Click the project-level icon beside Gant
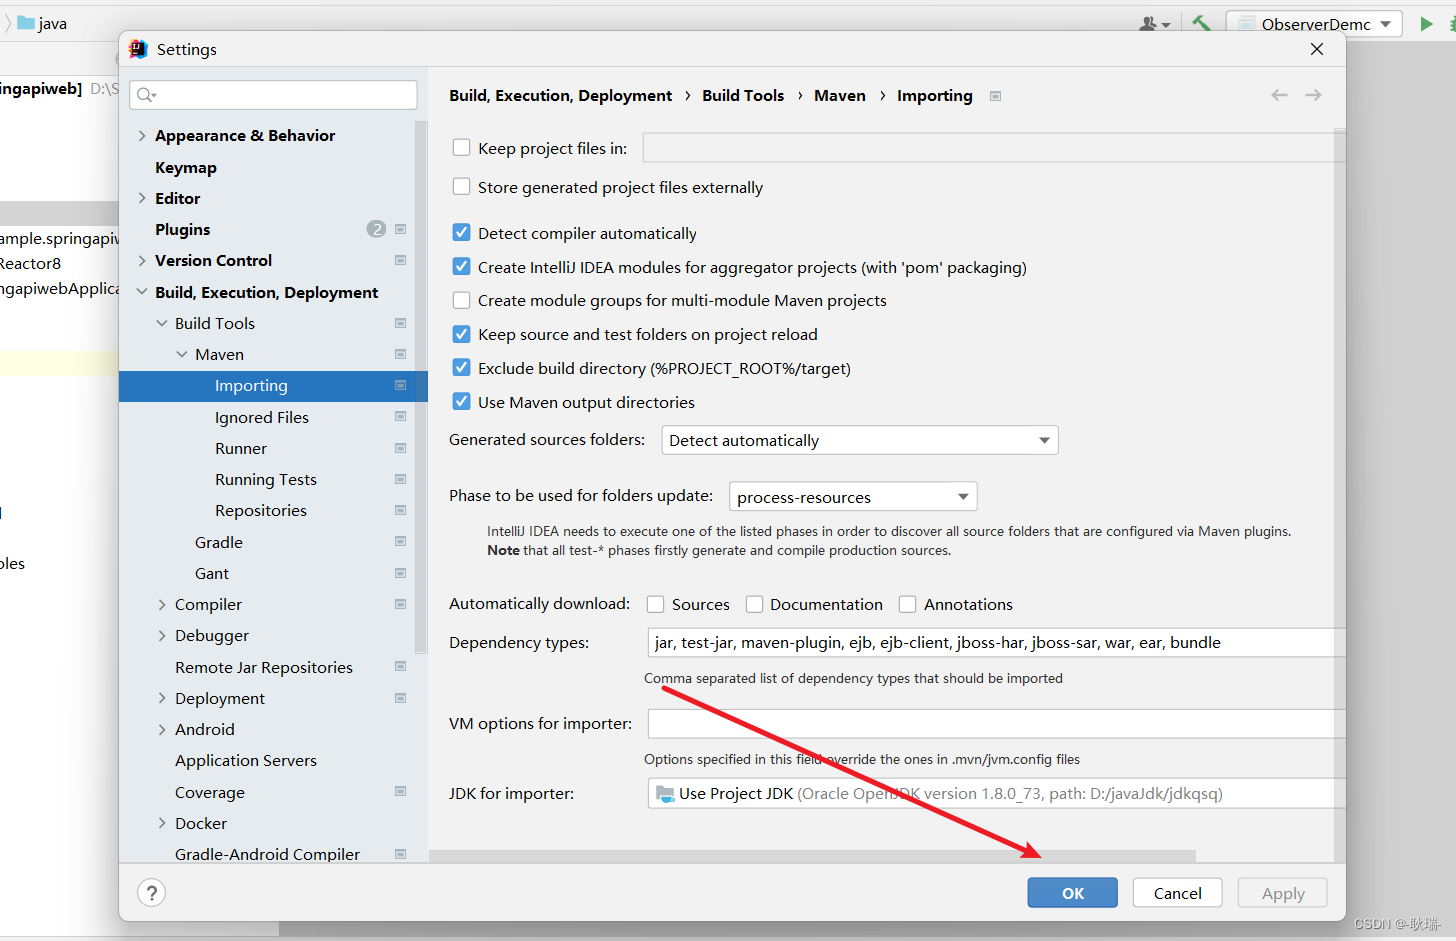This screenshot has width=1456, height=941. tap(400, 573)
